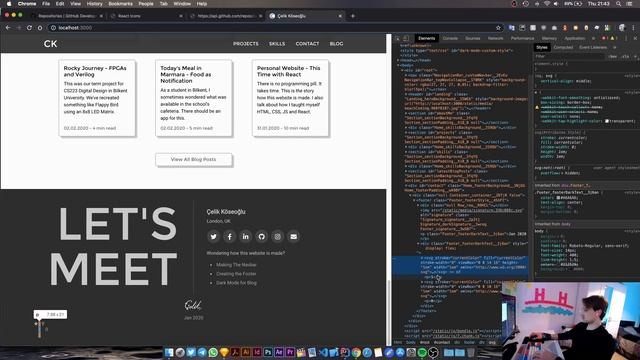The width and height of the screenshot is (640, 360).
Task: Click the #AAAAAA color swatch in Styles
Action: click(x=558, y=198)
